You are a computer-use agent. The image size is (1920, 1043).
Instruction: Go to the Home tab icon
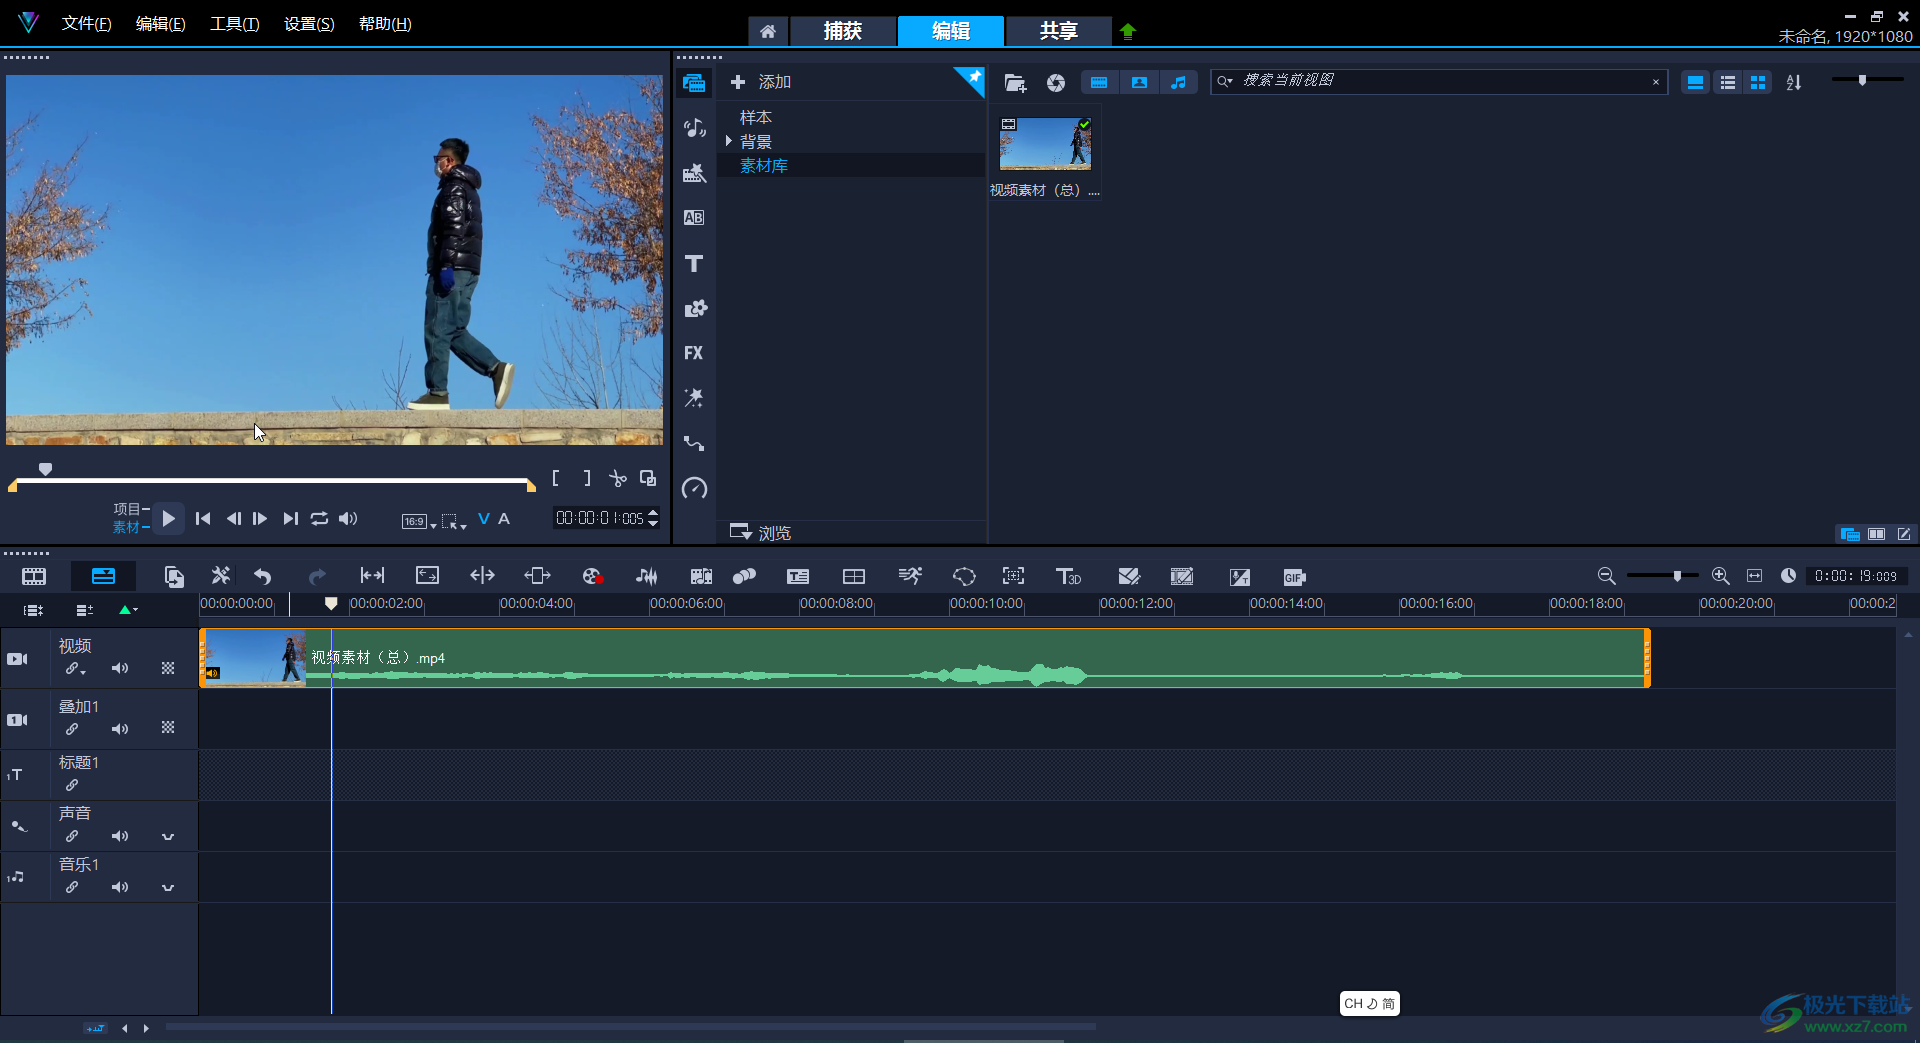coord(768,31)
